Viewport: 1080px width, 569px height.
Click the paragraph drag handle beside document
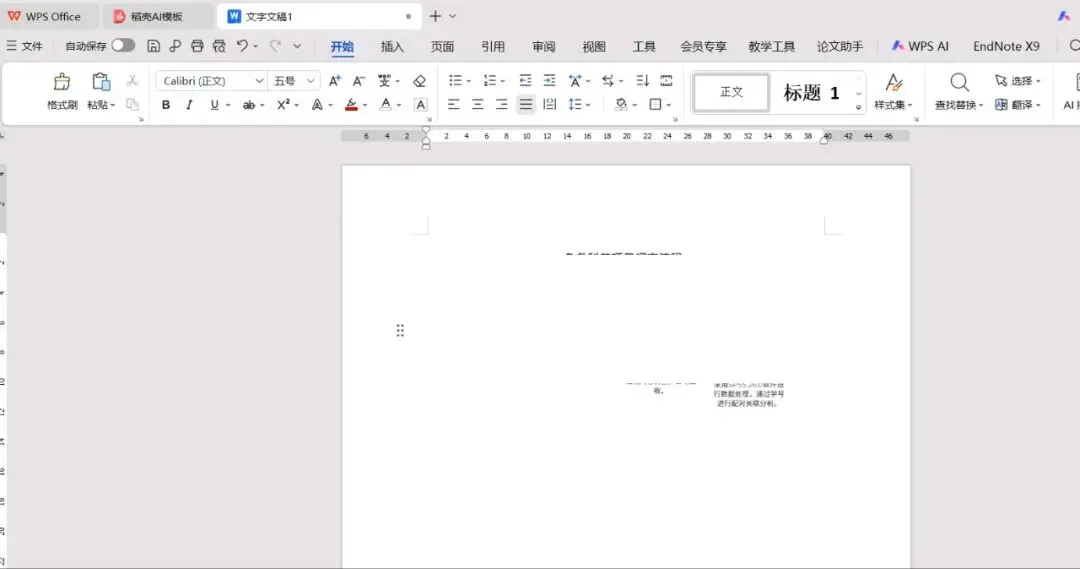pos(400,331)
